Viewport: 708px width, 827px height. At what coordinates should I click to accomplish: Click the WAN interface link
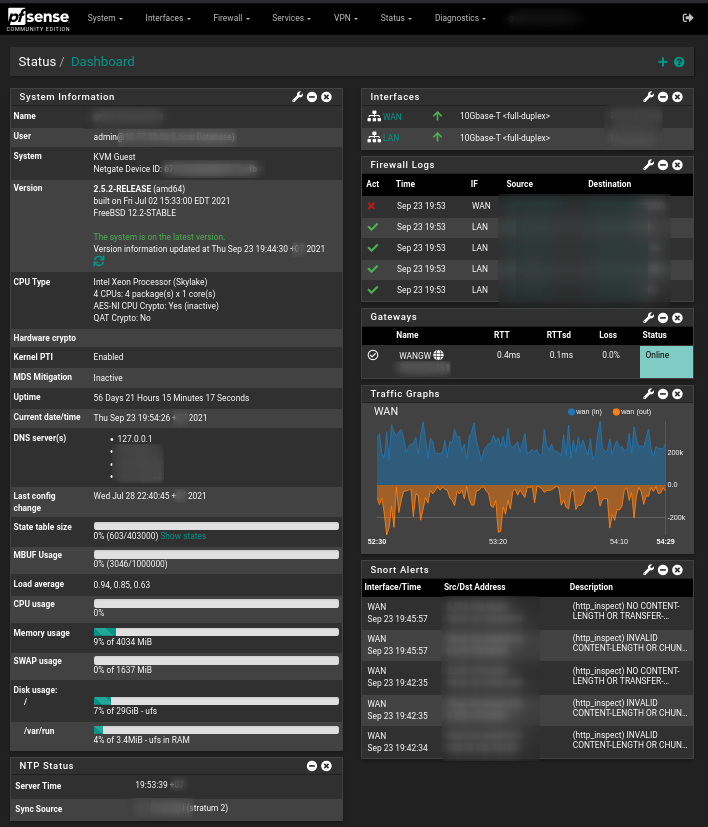(391, 116)
